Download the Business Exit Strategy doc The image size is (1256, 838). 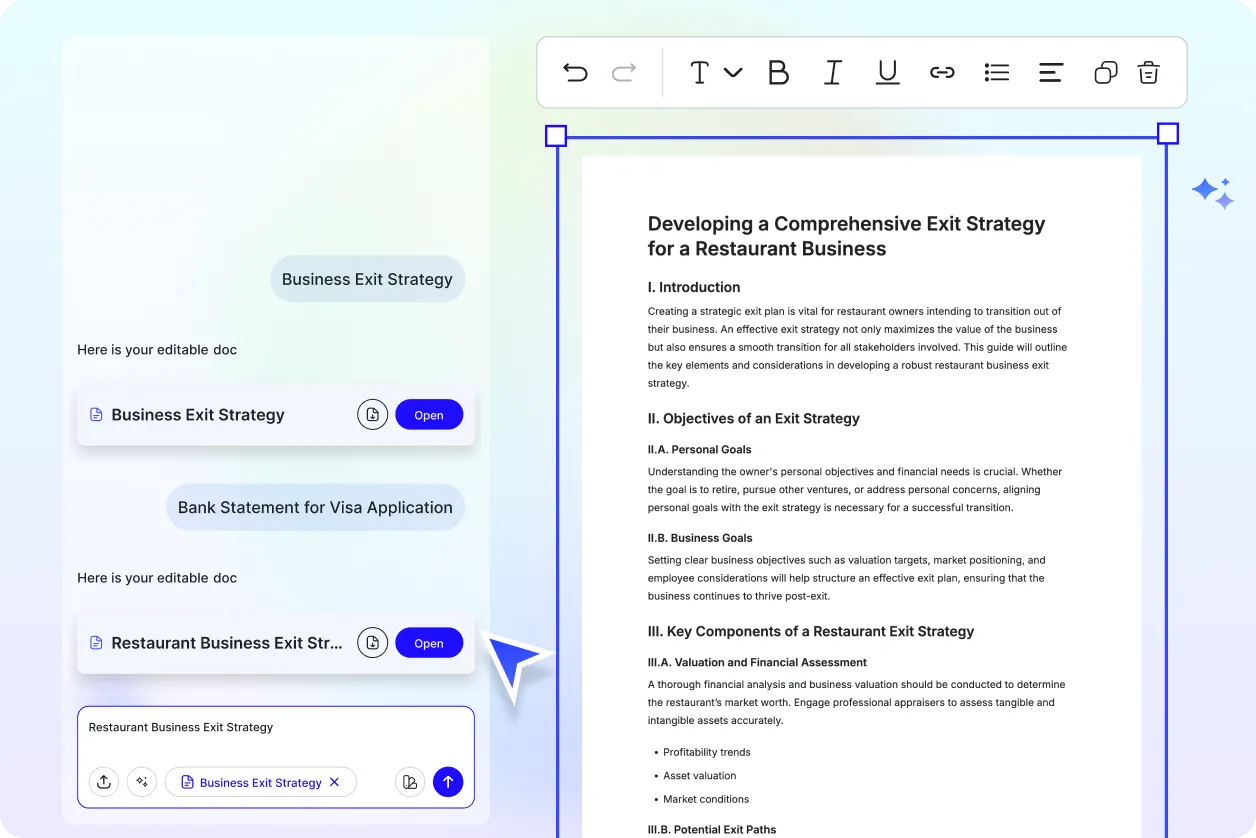[372, 415]
